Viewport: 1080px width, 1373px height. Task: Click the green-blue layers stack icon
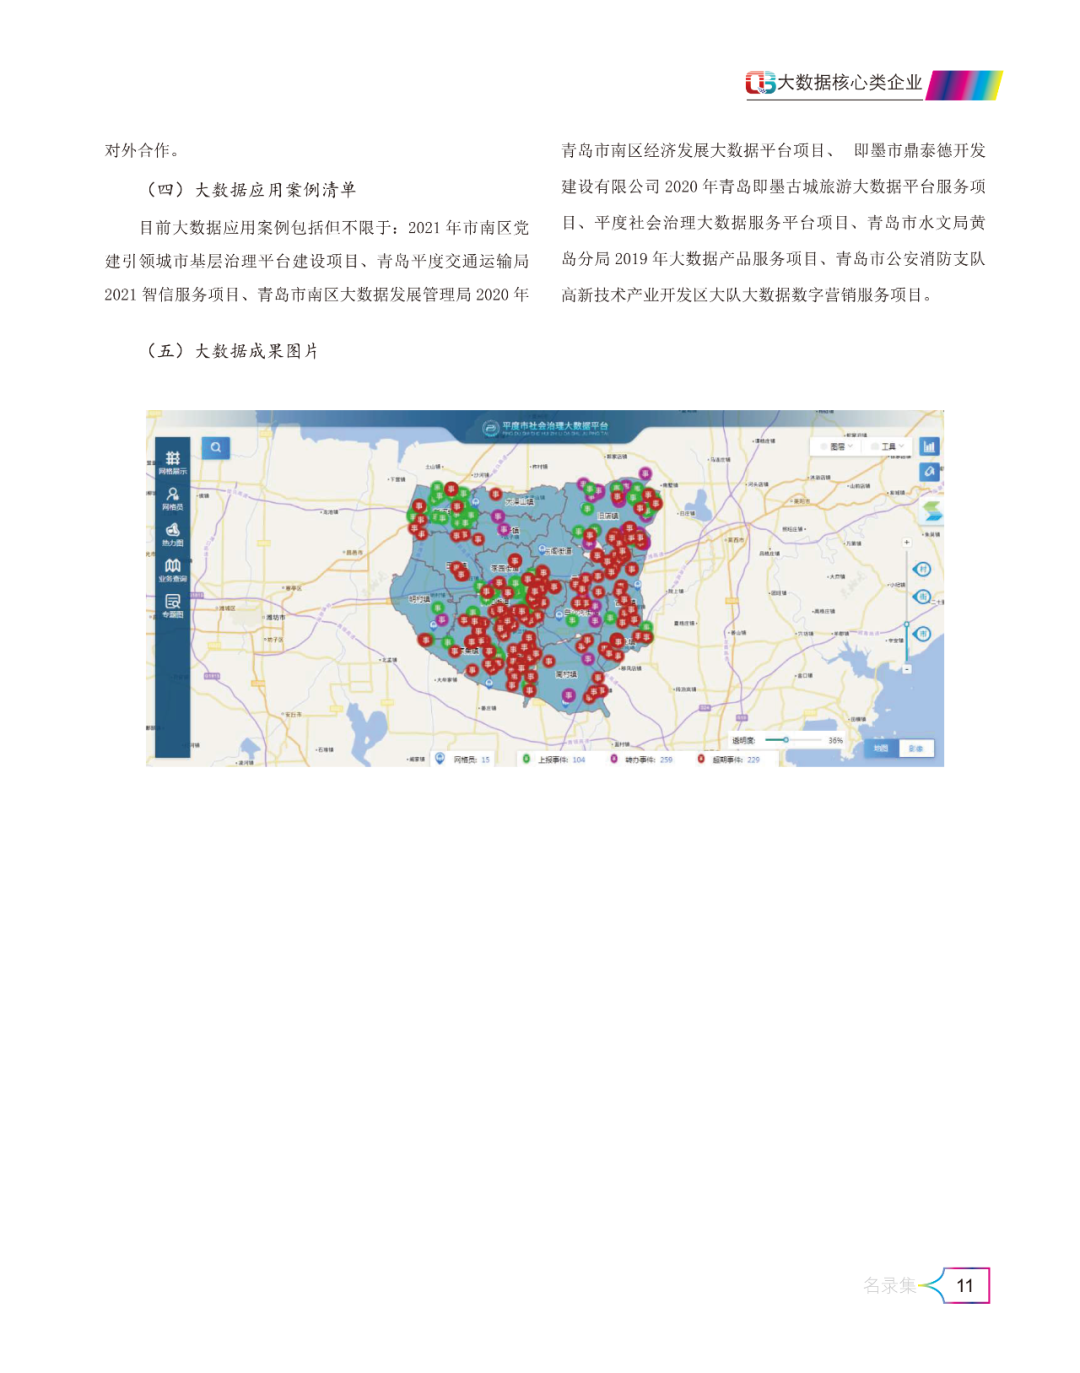931,513
